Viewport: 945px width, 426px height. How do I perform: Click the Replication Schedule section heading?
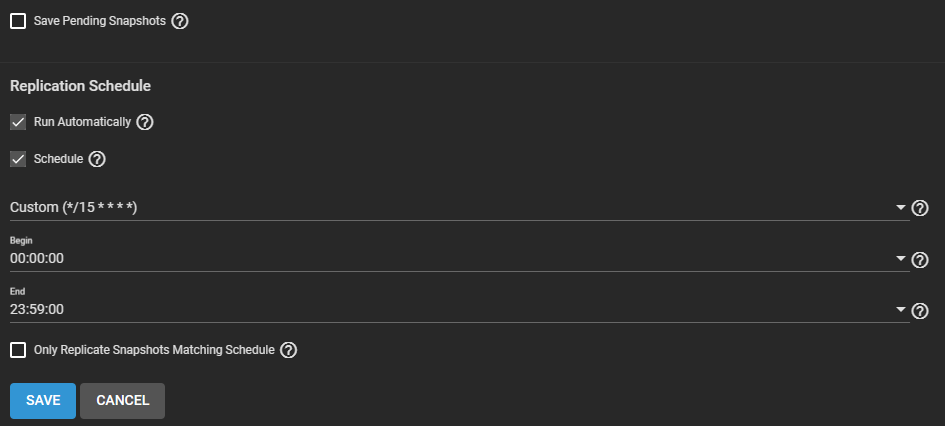[x=80, y=86]
